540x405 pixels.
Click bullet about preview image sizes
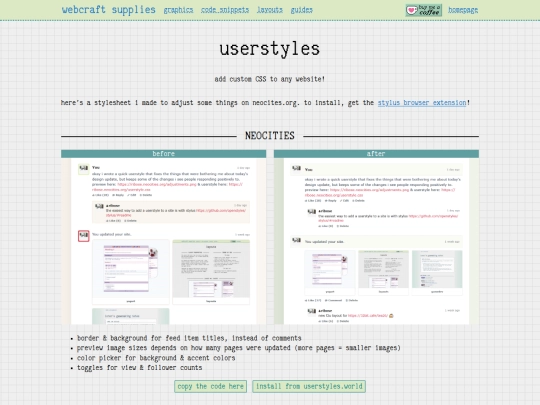239,348
